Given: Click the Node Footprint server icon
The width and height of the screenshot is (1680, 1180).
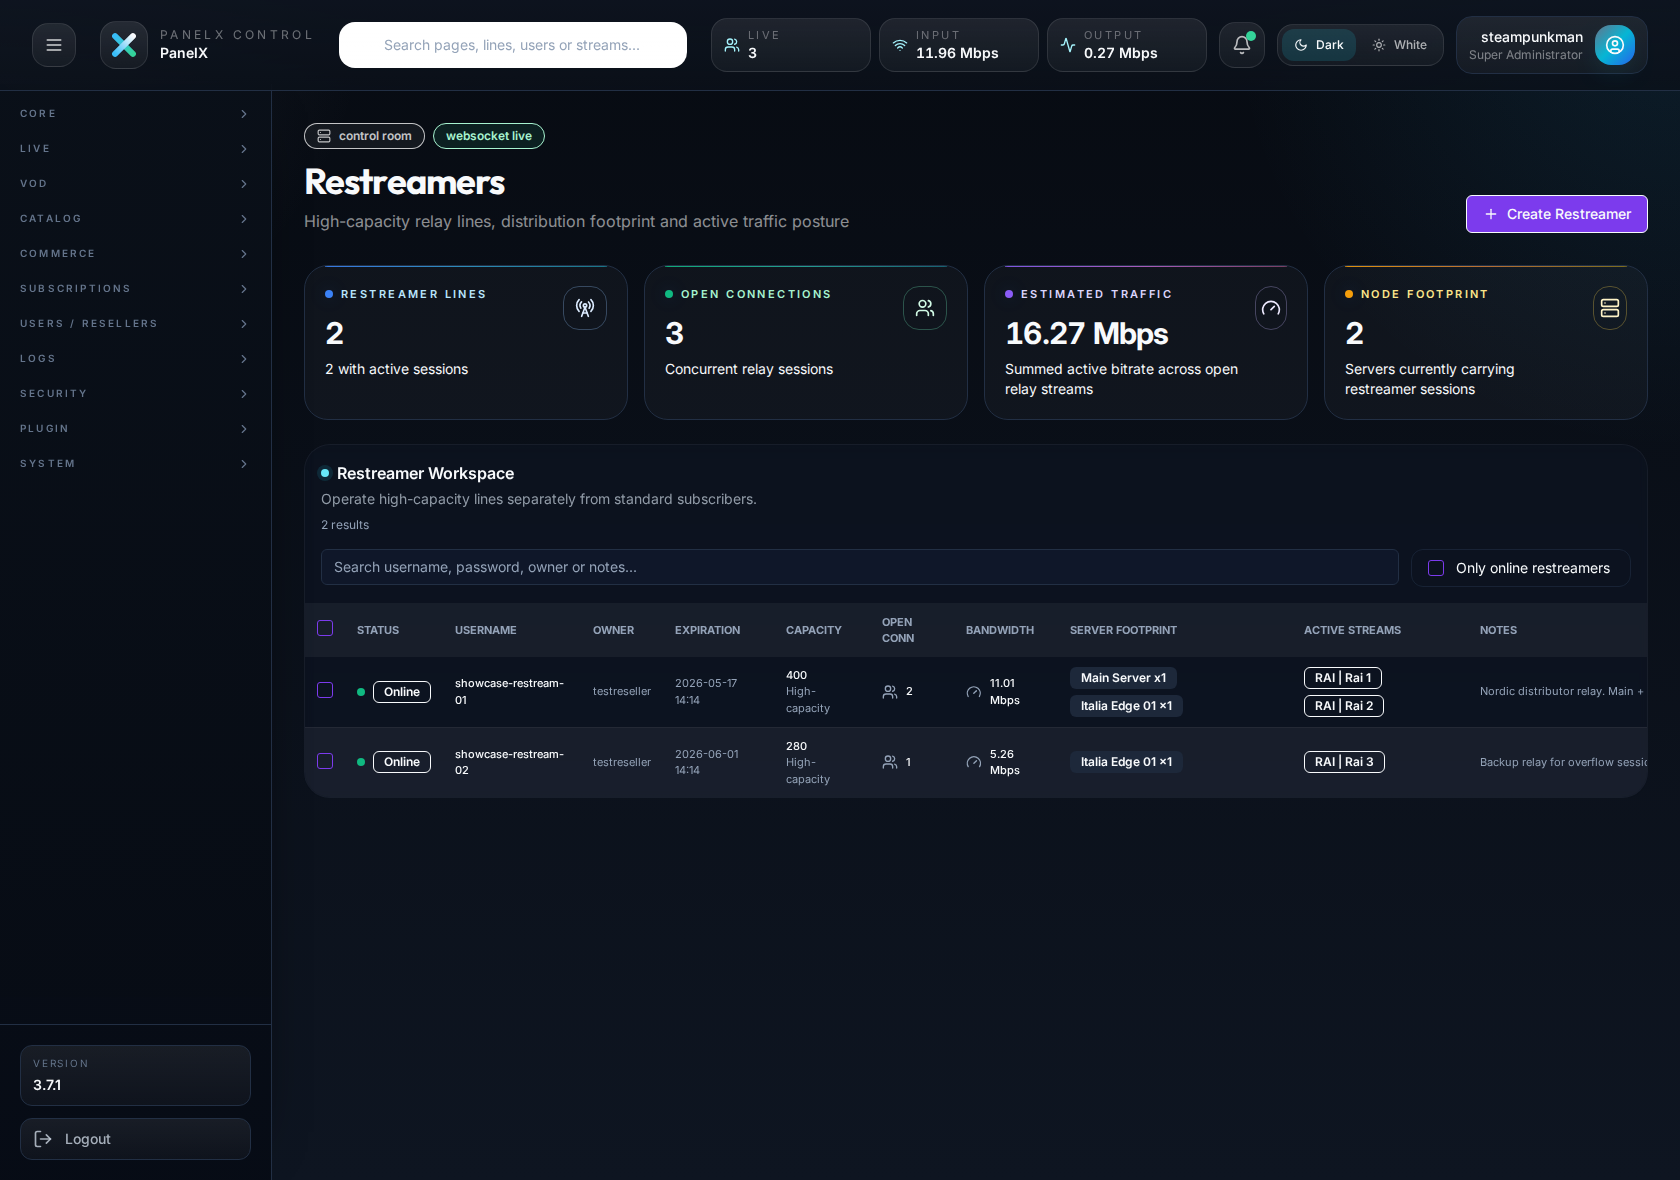Looking at the screenshot, I should [x=1608, y=308].
